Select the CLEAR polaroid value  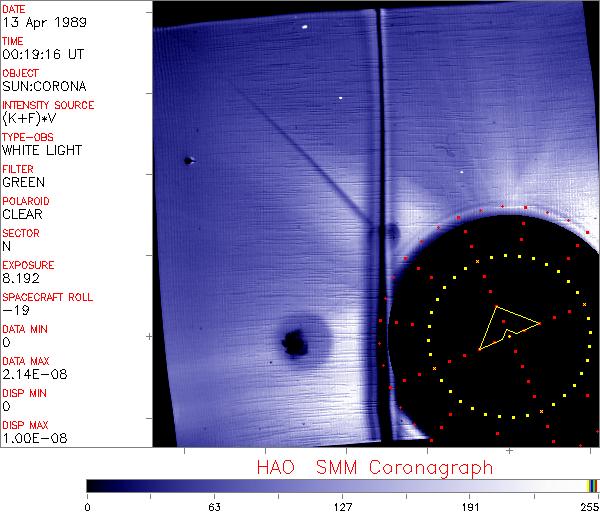pos(22,214)
